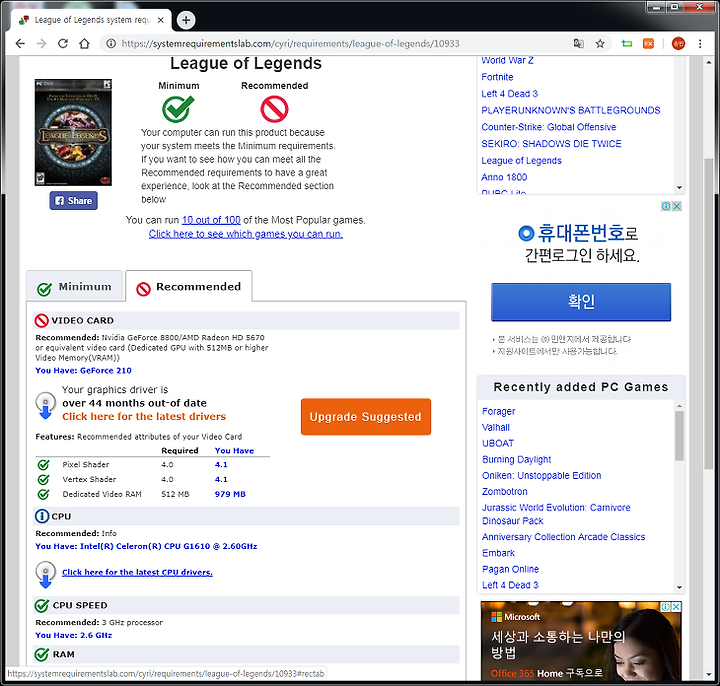Open the Forager game link
This screenshot has width=720, height=686.
499,411
